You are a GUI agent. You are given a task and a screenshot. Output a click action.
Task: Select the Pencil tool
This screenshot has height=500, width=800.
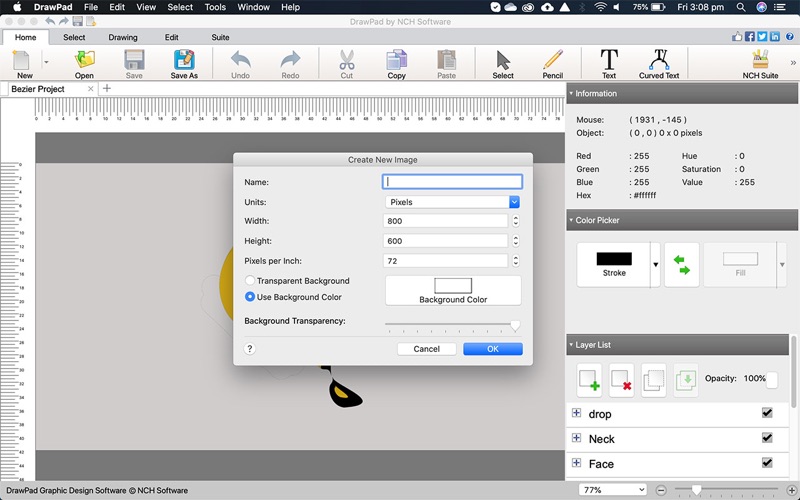point(552,62)
